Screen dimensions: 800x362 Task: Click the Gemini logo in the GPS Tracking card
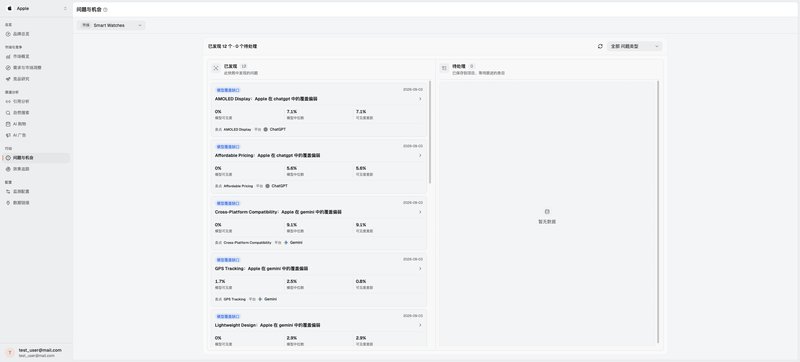[x=260, y=299]
